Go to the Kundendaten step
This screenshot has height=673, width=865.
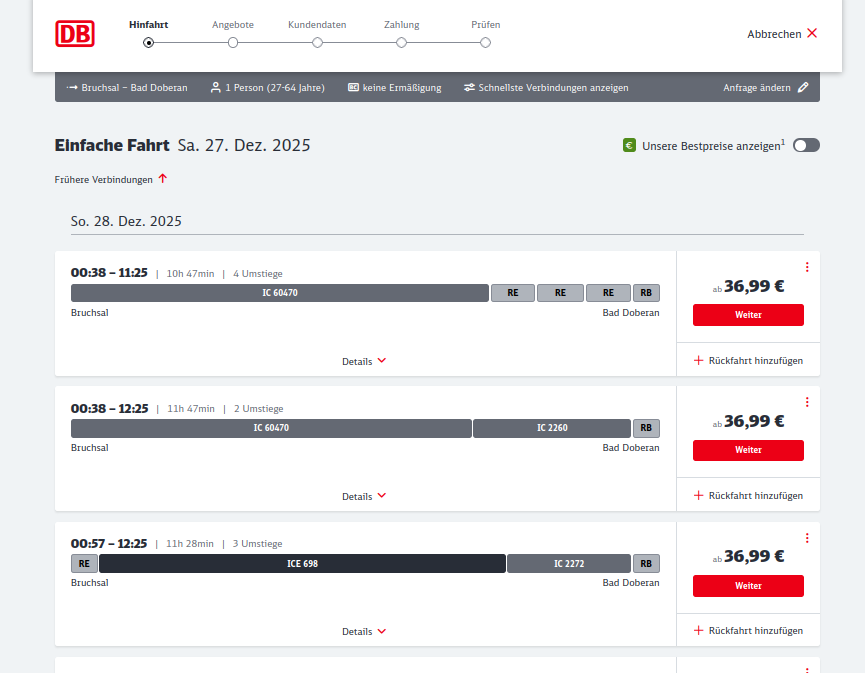point(317,42)
